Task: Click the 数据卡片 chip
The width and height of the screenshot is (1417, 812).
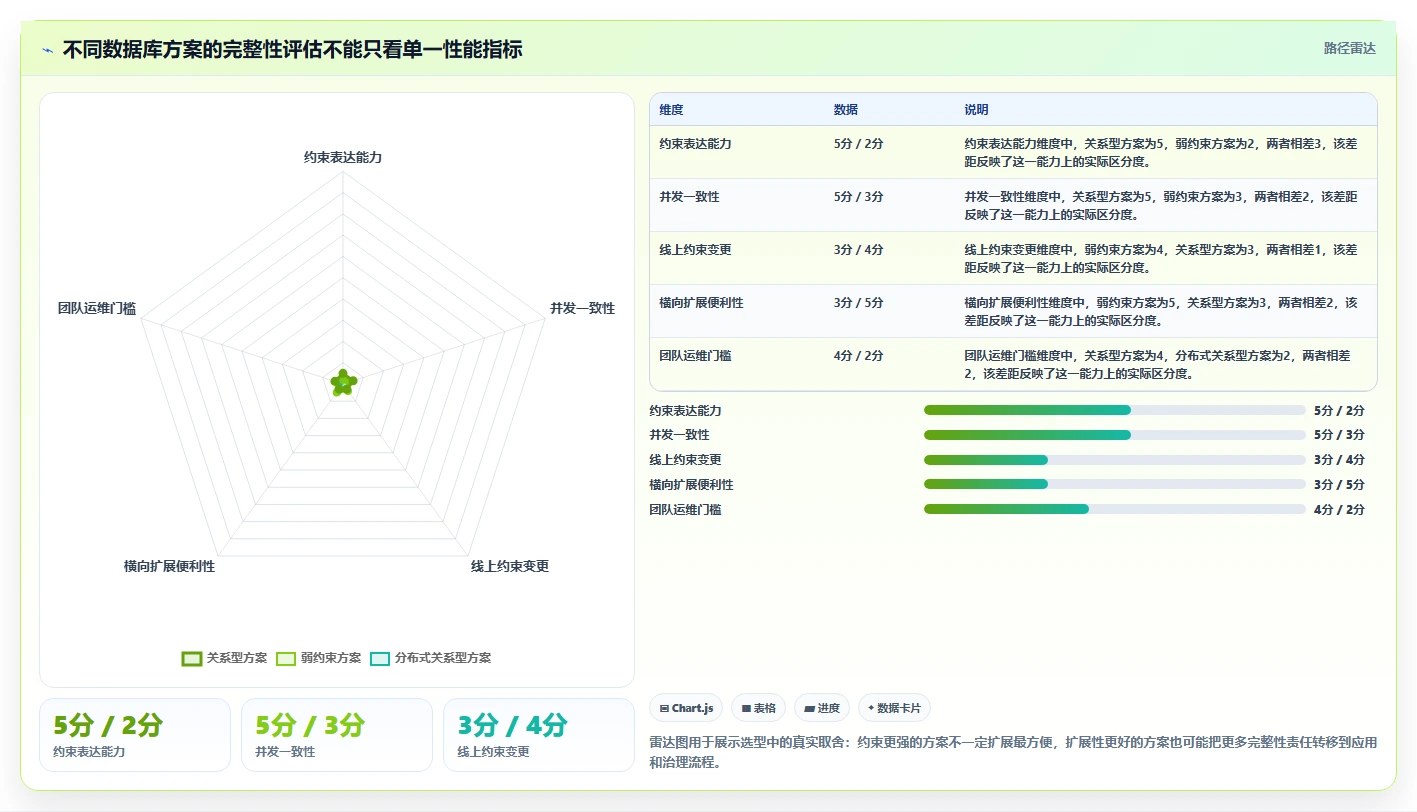Action: (x=894, y=708)
